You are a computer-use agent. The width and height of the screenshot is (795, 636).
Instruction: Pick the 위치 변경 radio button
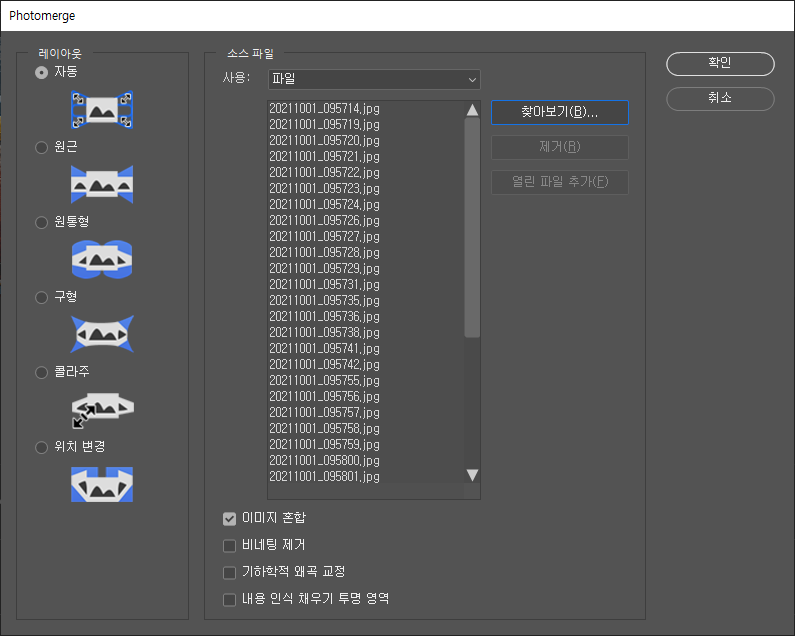point(42,448)
